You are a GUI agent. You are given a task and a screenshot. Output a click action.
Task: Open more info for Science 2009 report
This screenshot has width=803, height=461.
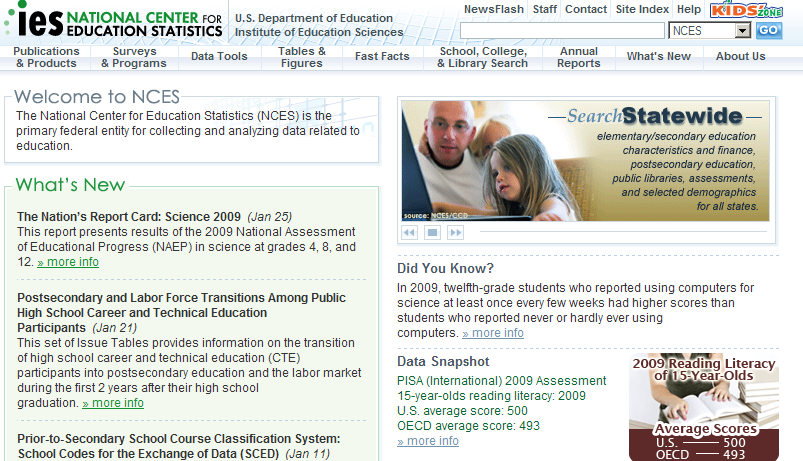[x=68, y=262]
